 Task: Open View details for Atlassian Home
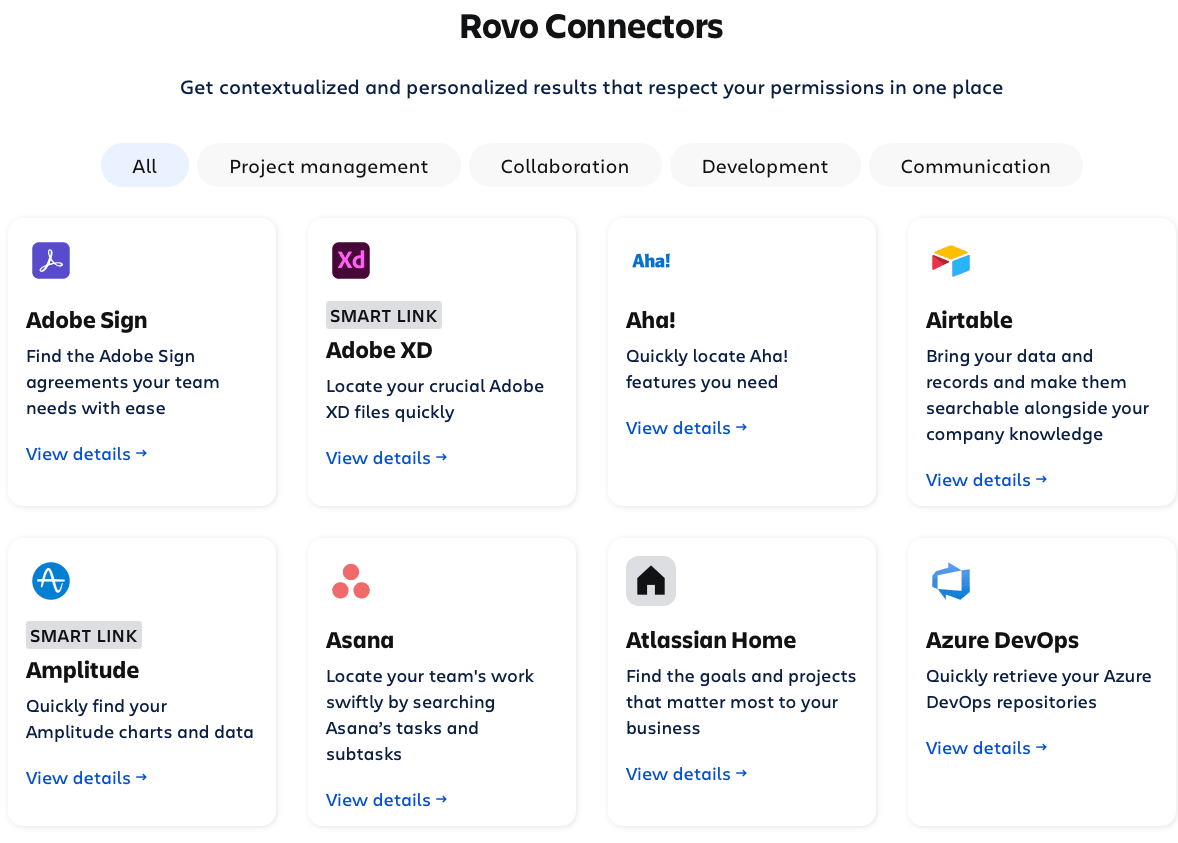[687, 774]
